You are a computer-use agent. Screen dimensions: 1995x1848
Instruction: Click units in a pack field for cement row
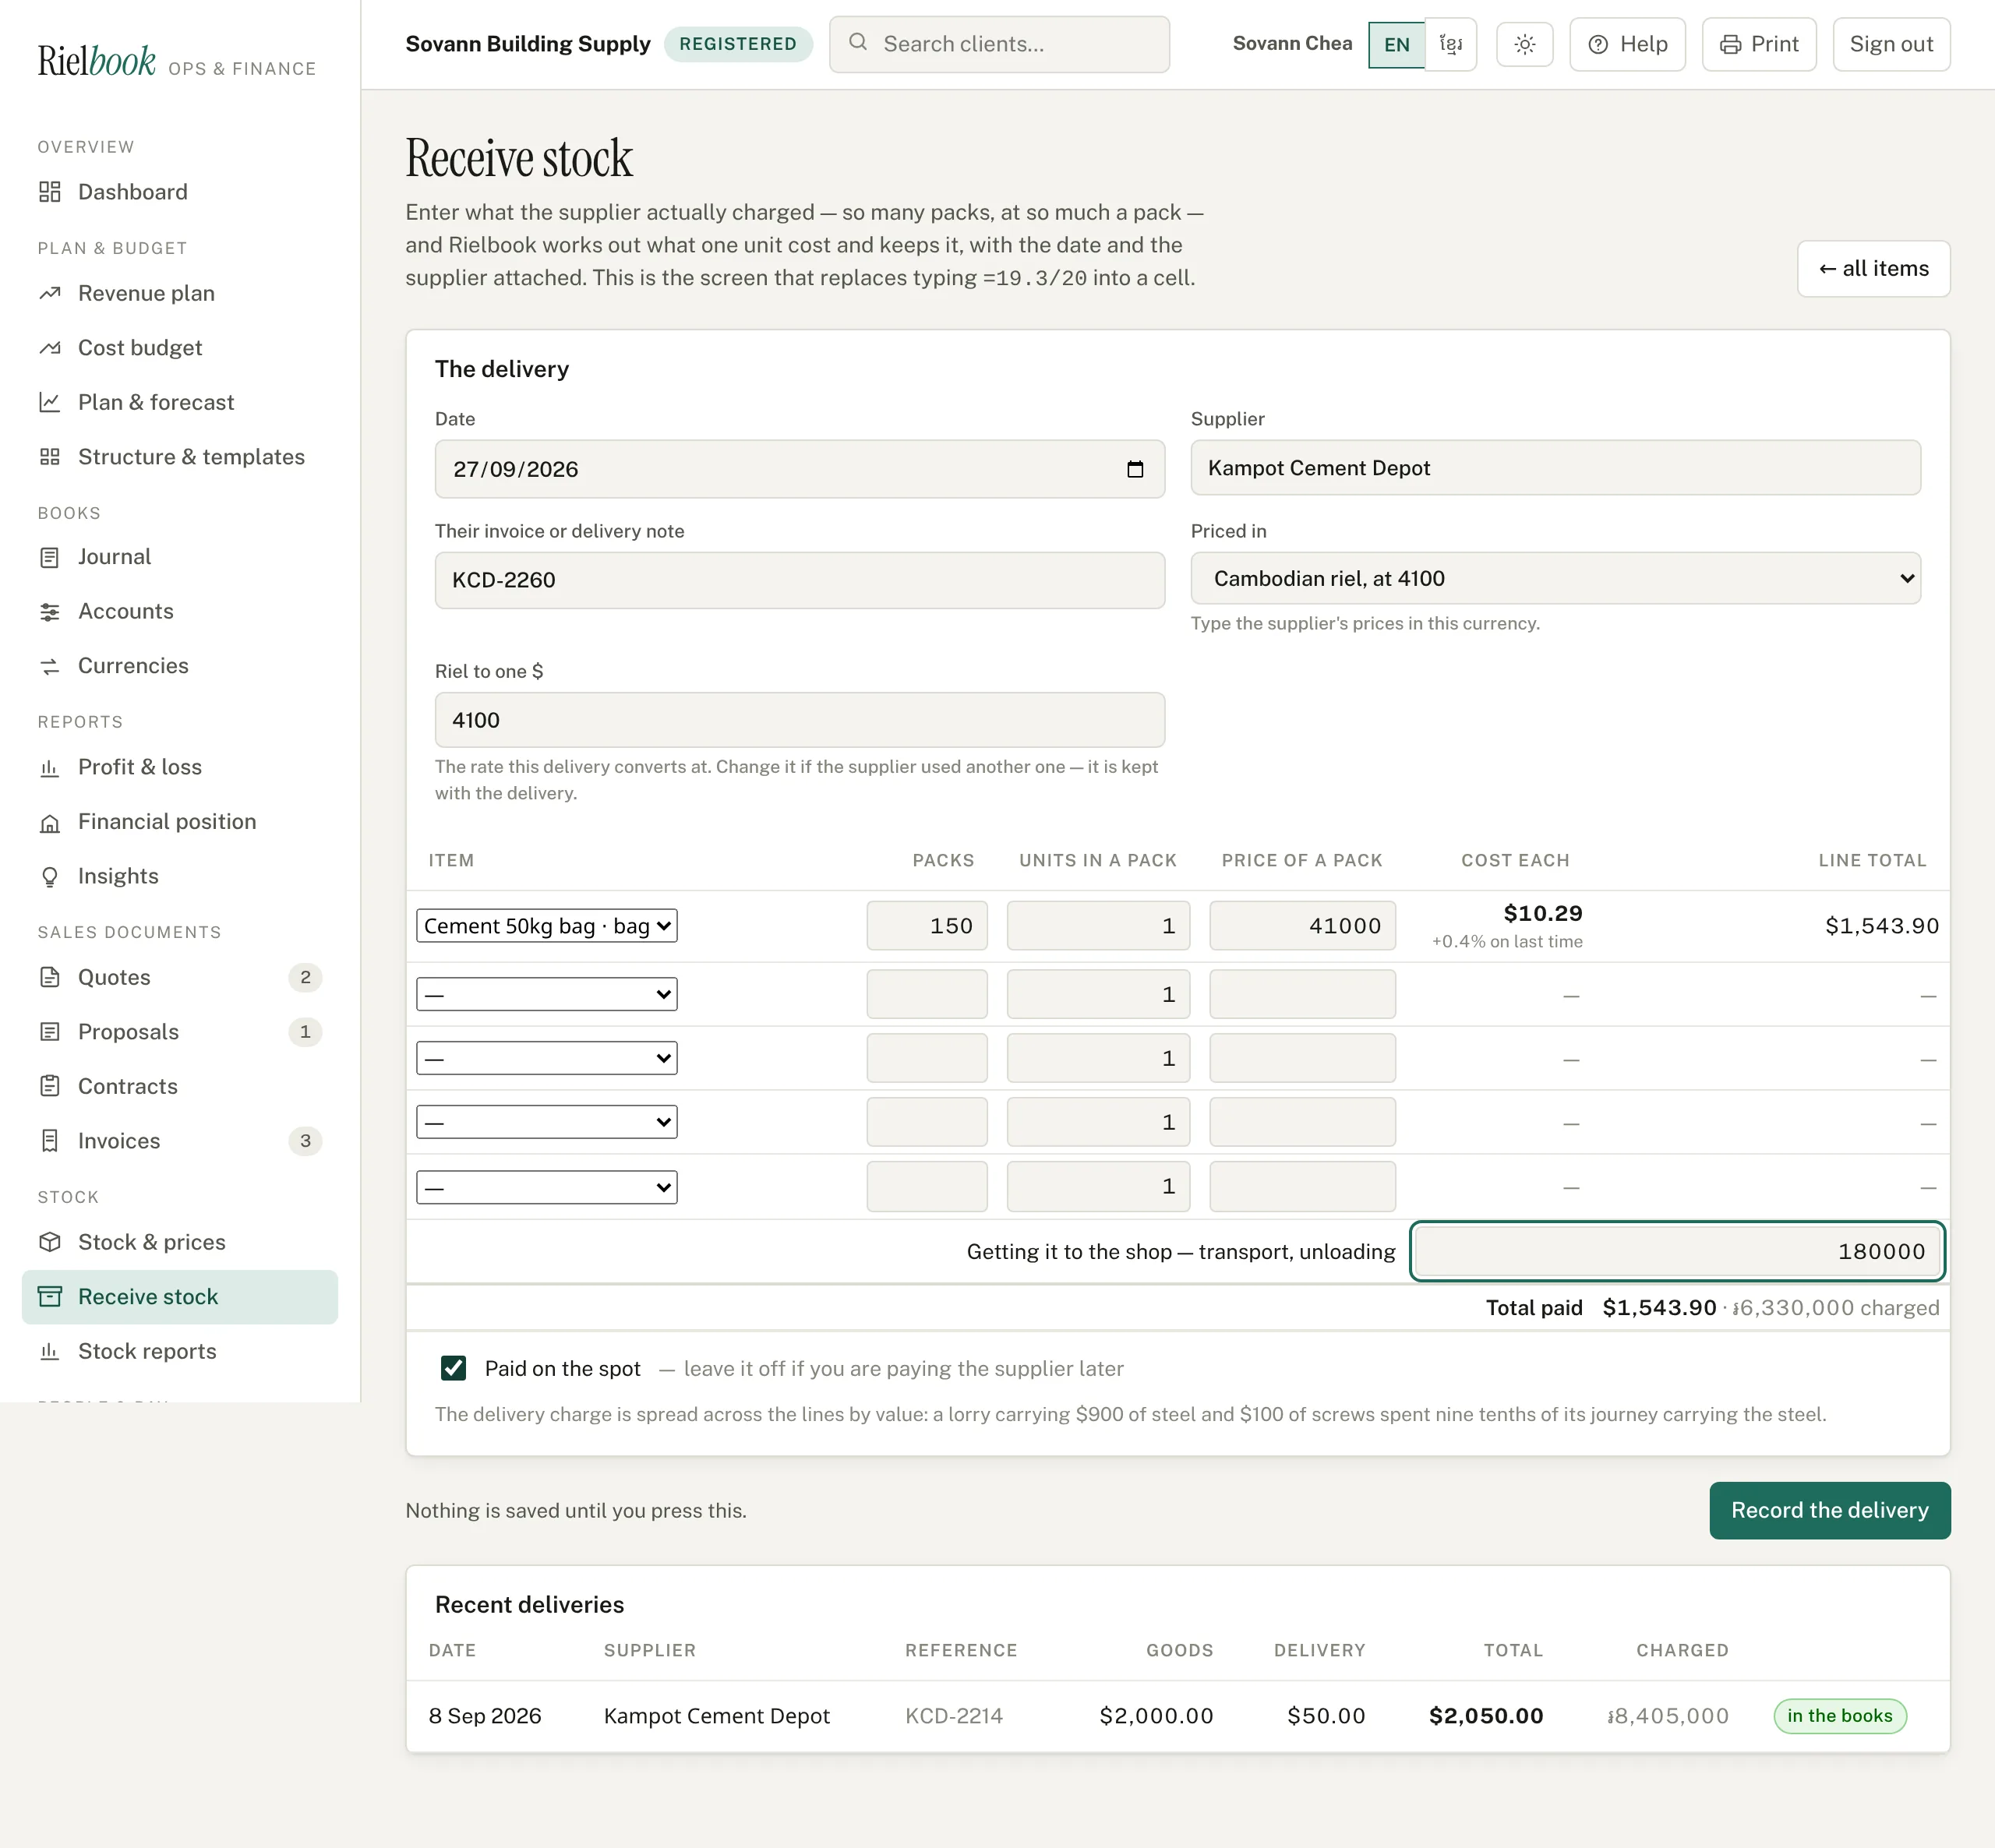[x=1098, y=926]
